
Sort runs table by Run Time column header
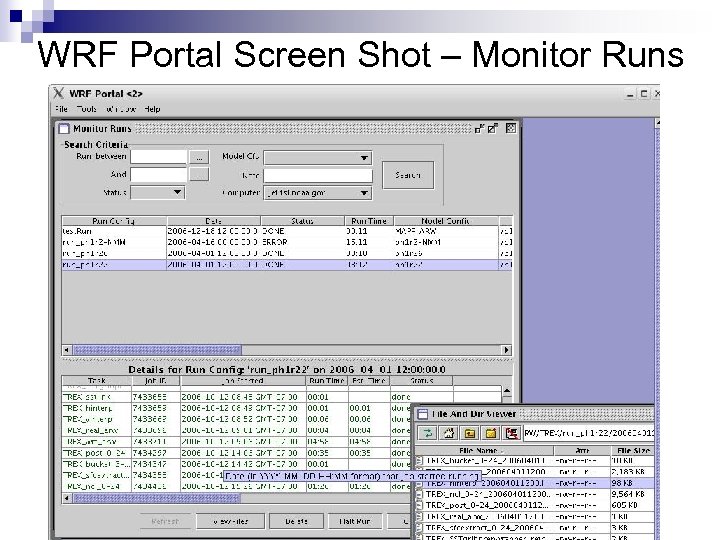[369, 221]
